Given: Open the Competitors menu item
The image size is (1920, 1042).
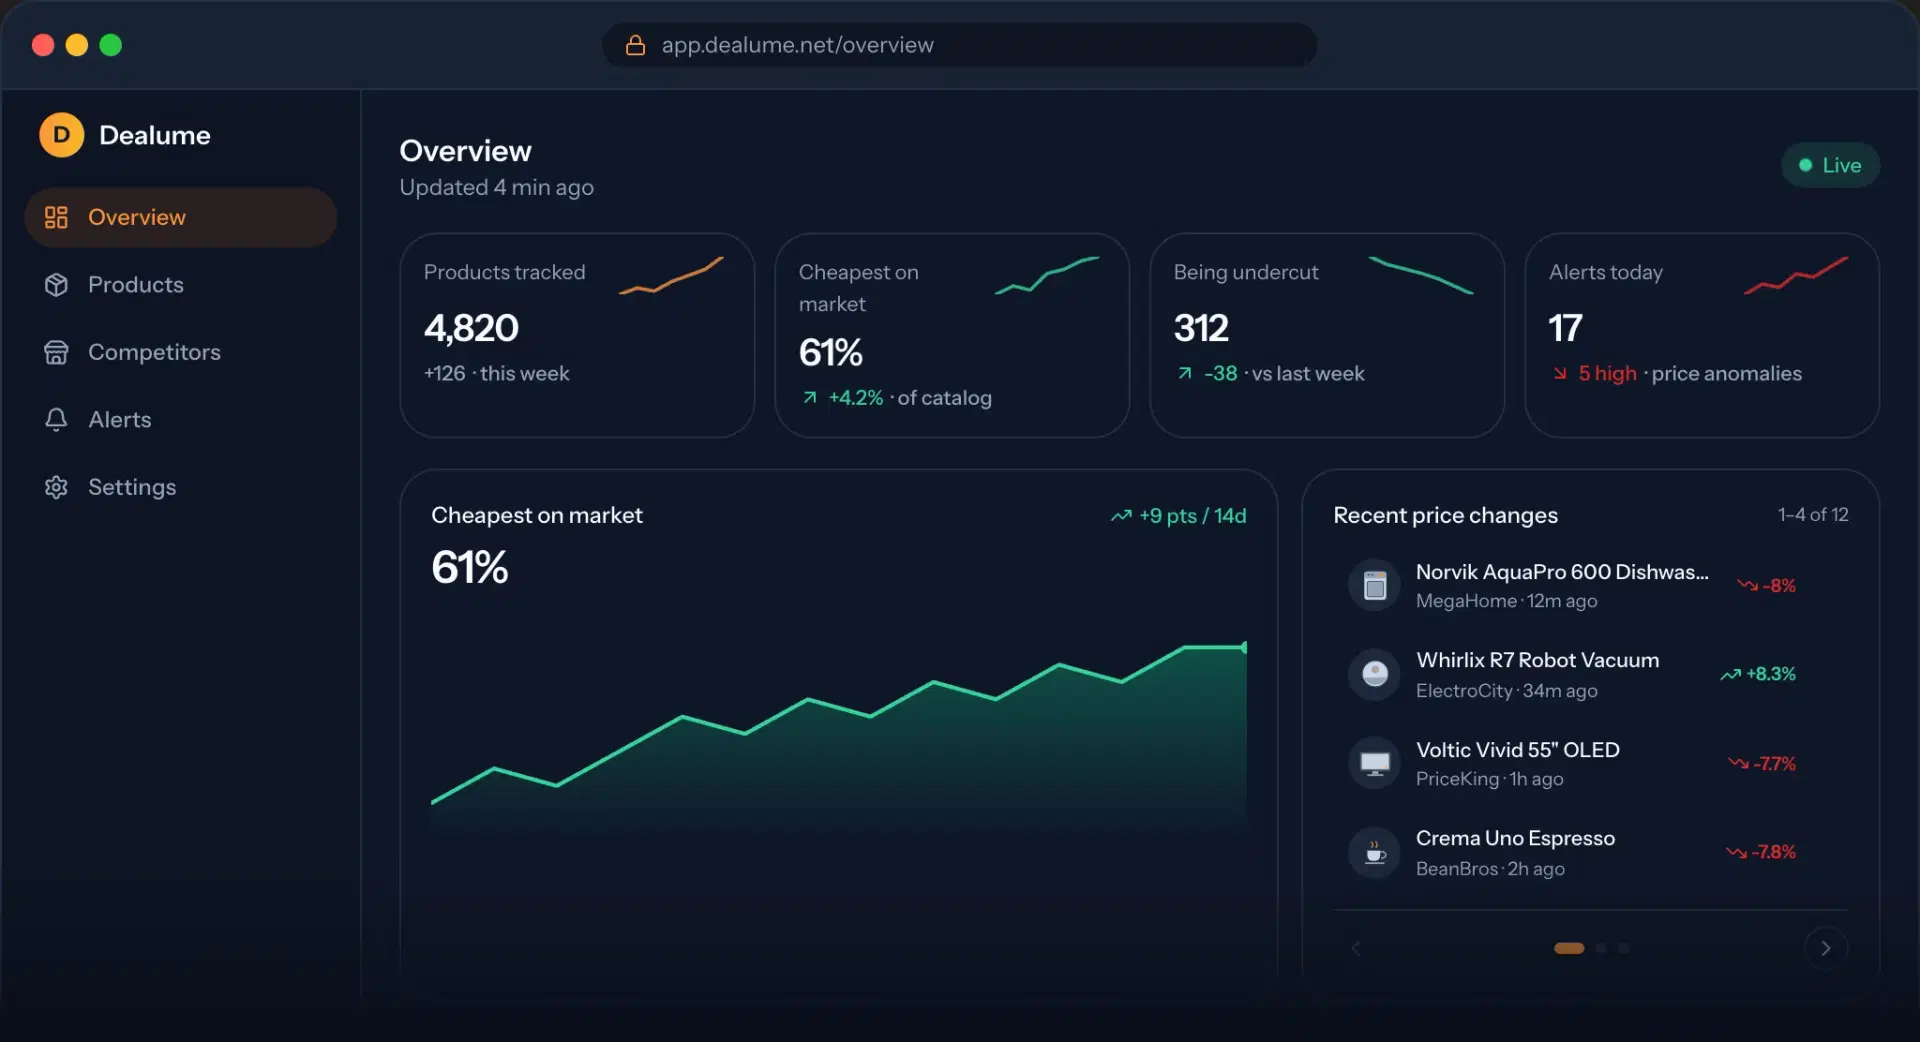Looking at the screenshot, I should (x=181, y=352).
